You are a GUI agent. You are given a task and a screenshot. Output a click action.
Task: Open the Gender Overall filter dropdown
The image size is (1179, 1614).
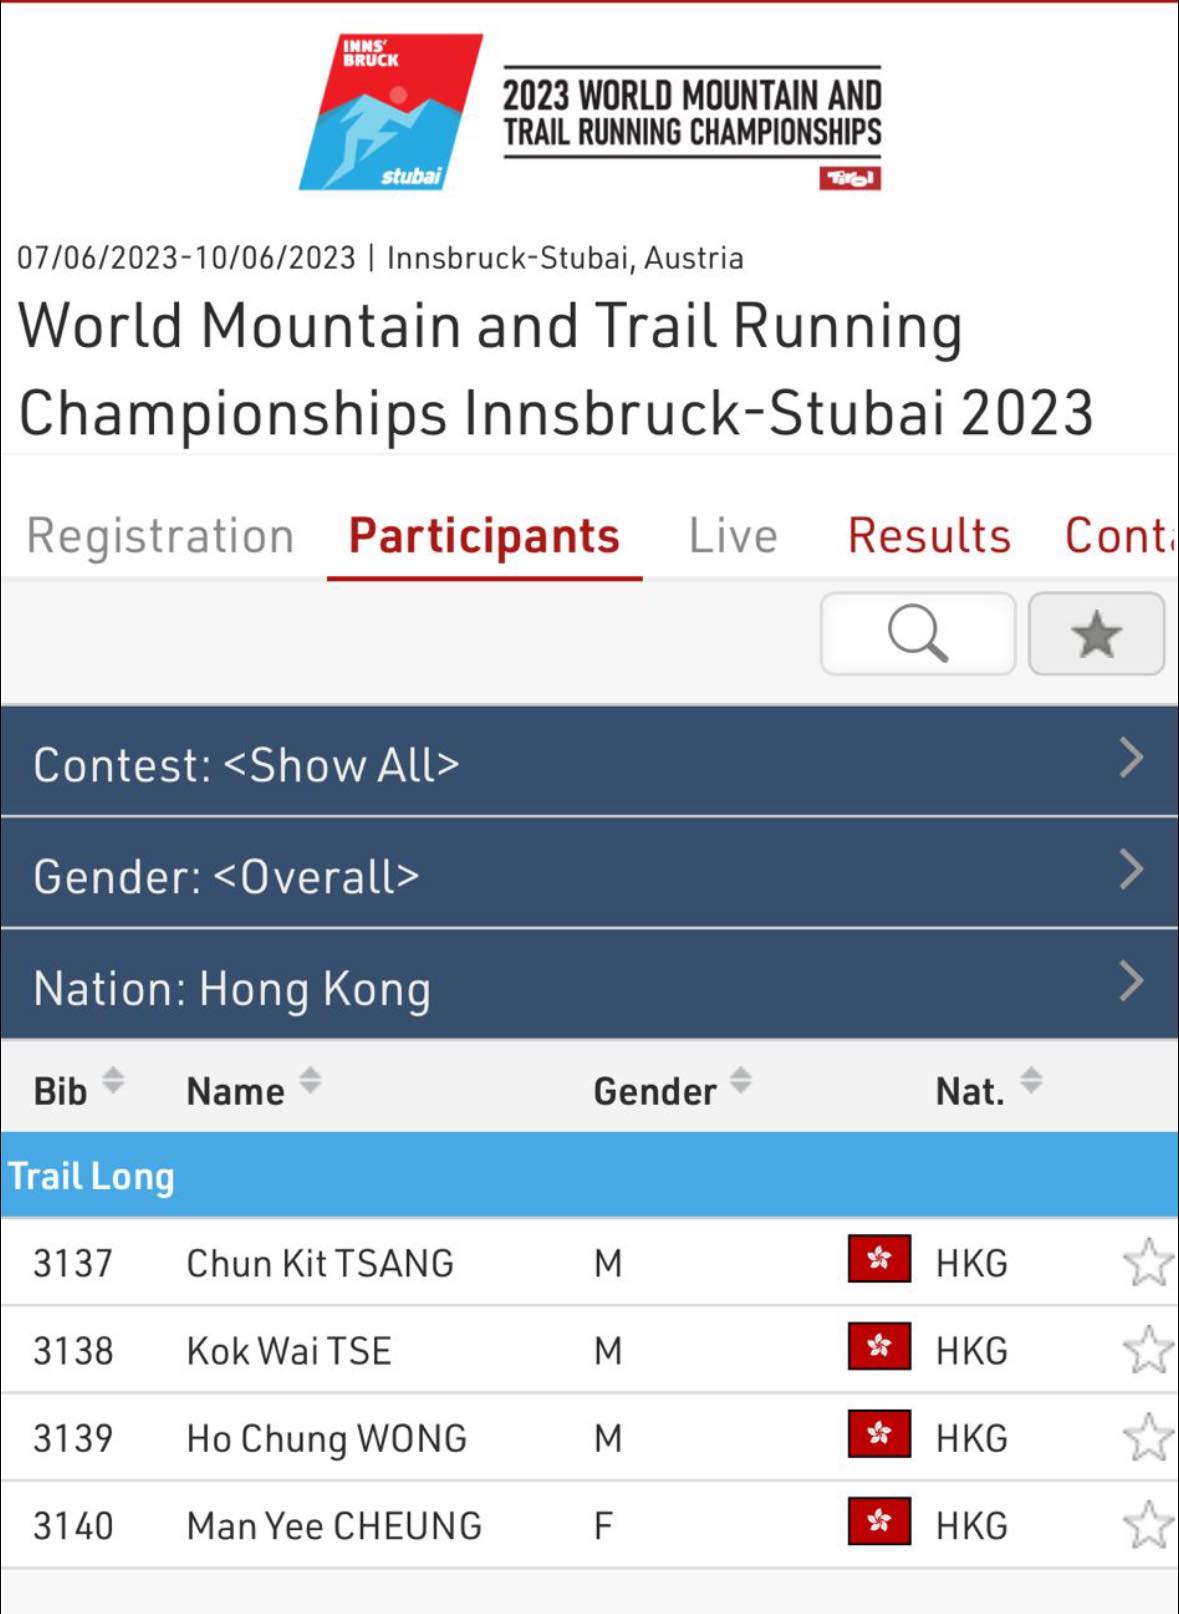click(589, 873)
